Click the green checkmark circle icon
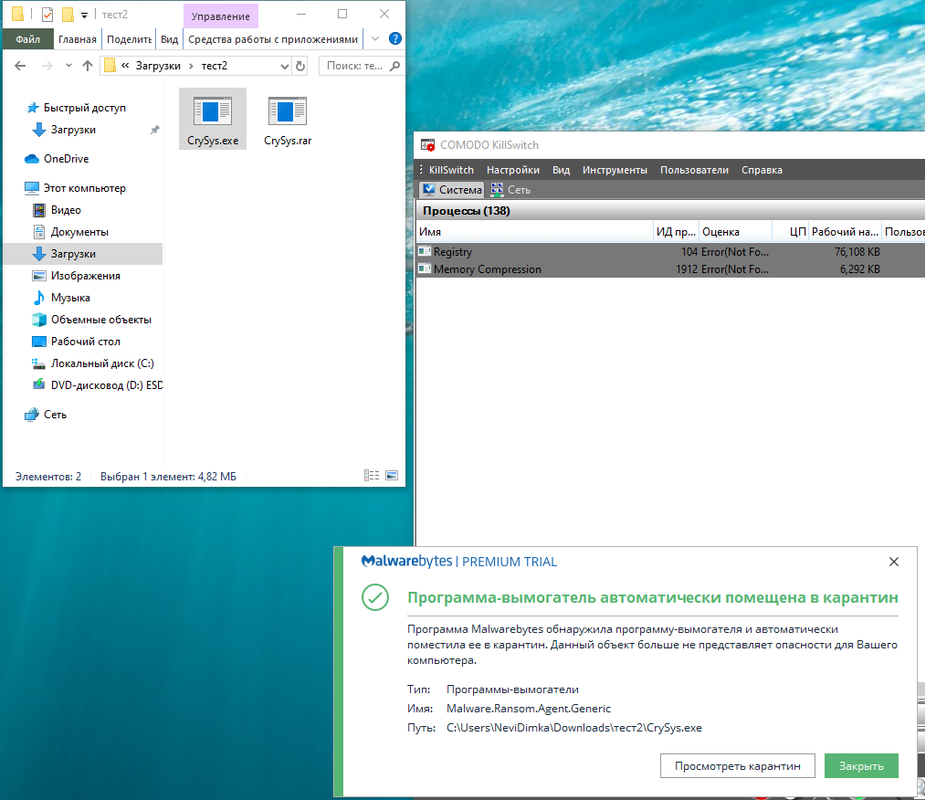Viewport: 925px width, 800px height. coord(375,597)
